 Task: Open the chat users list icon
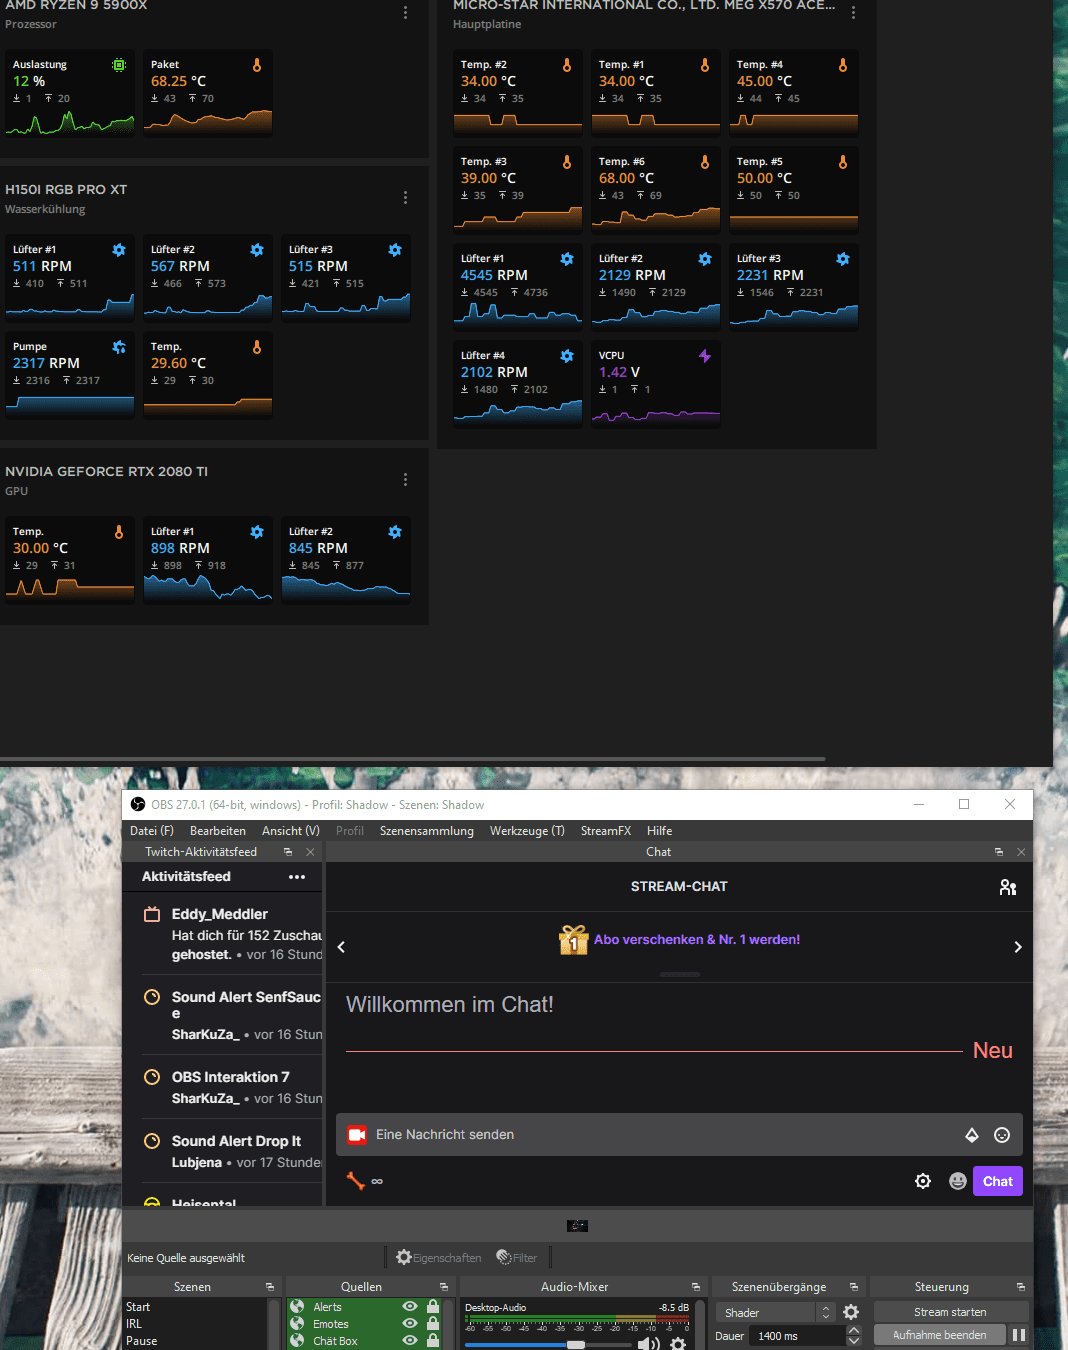click(x=1008, y=887)
